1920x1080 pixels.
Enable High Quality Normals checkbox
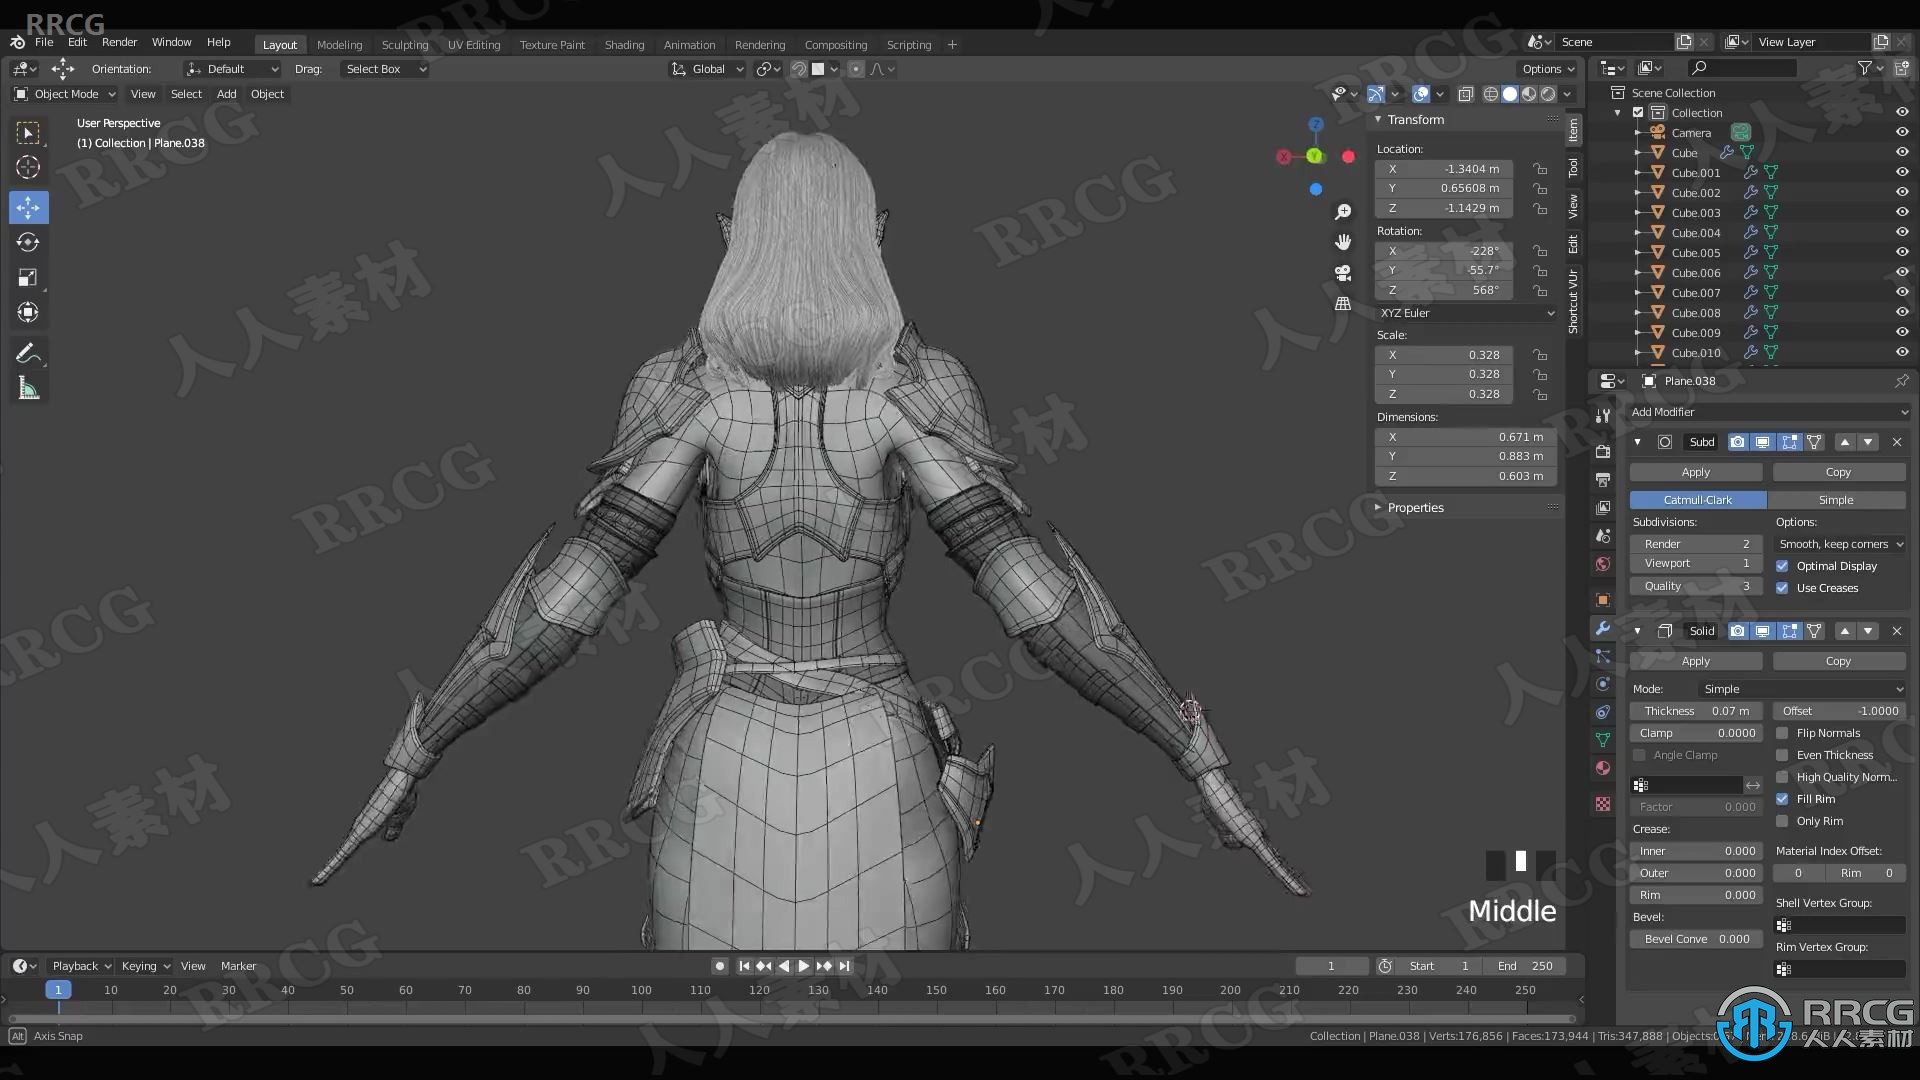pyautogui.click(x=1782, y=777)
